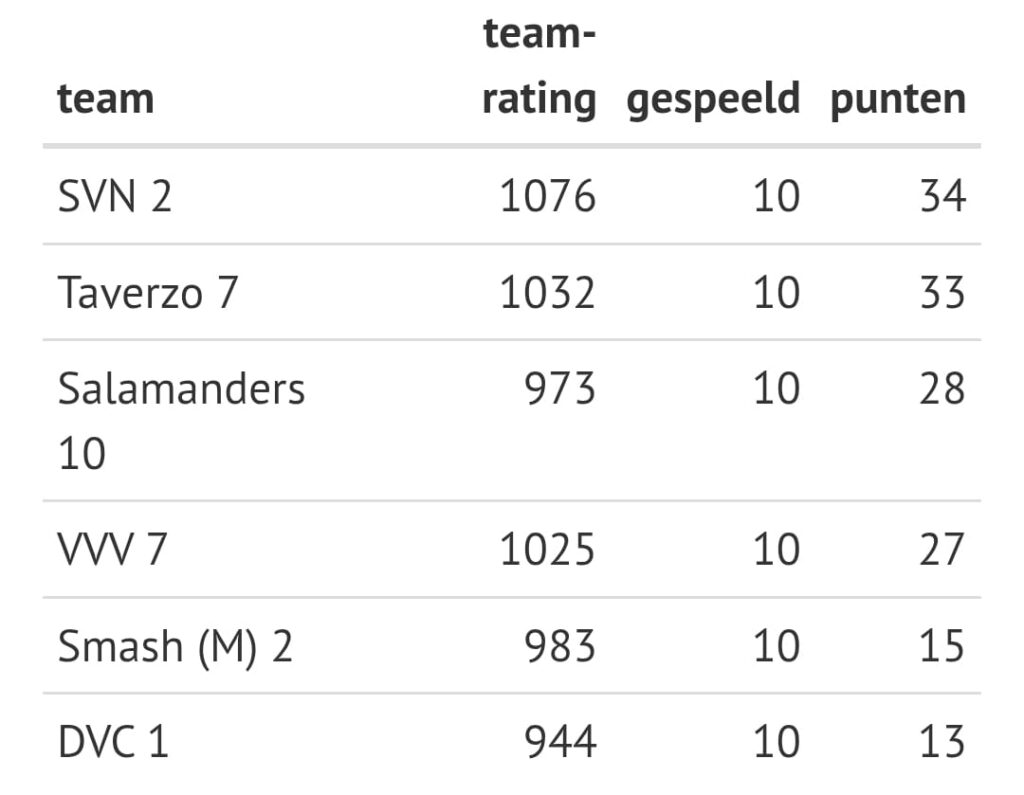Sort by the "team-rating" column header

pos(539,68)
